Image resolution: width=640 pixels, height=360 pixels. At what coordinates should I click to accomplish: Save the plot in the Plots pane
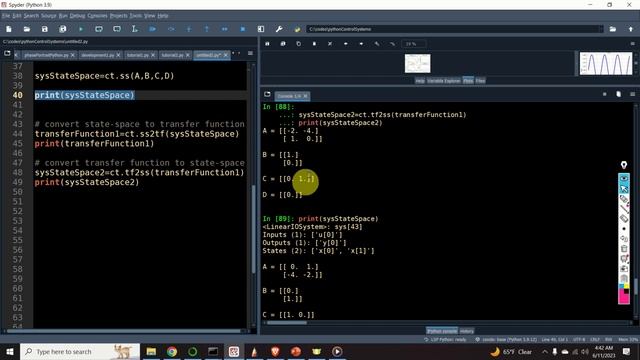267,44
